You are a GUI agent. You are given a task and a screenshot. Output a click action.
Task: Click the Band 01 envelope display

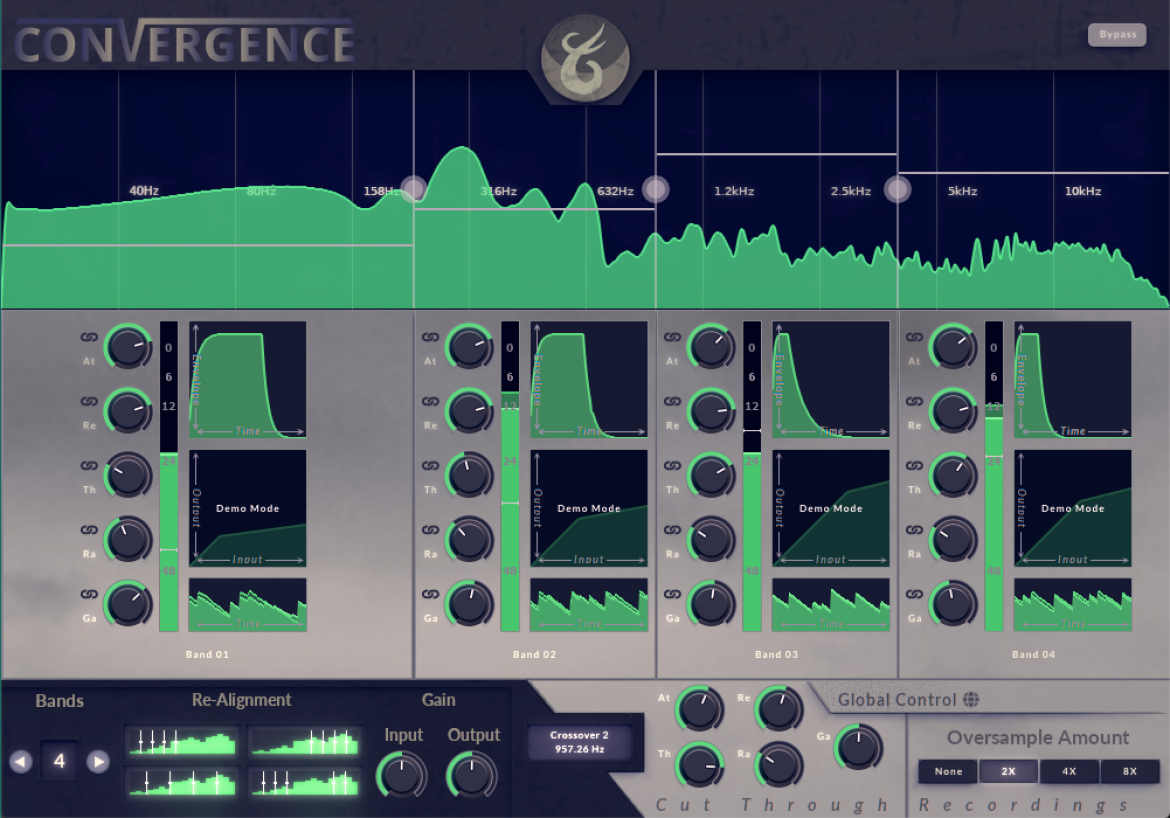(x=248, y=379)
